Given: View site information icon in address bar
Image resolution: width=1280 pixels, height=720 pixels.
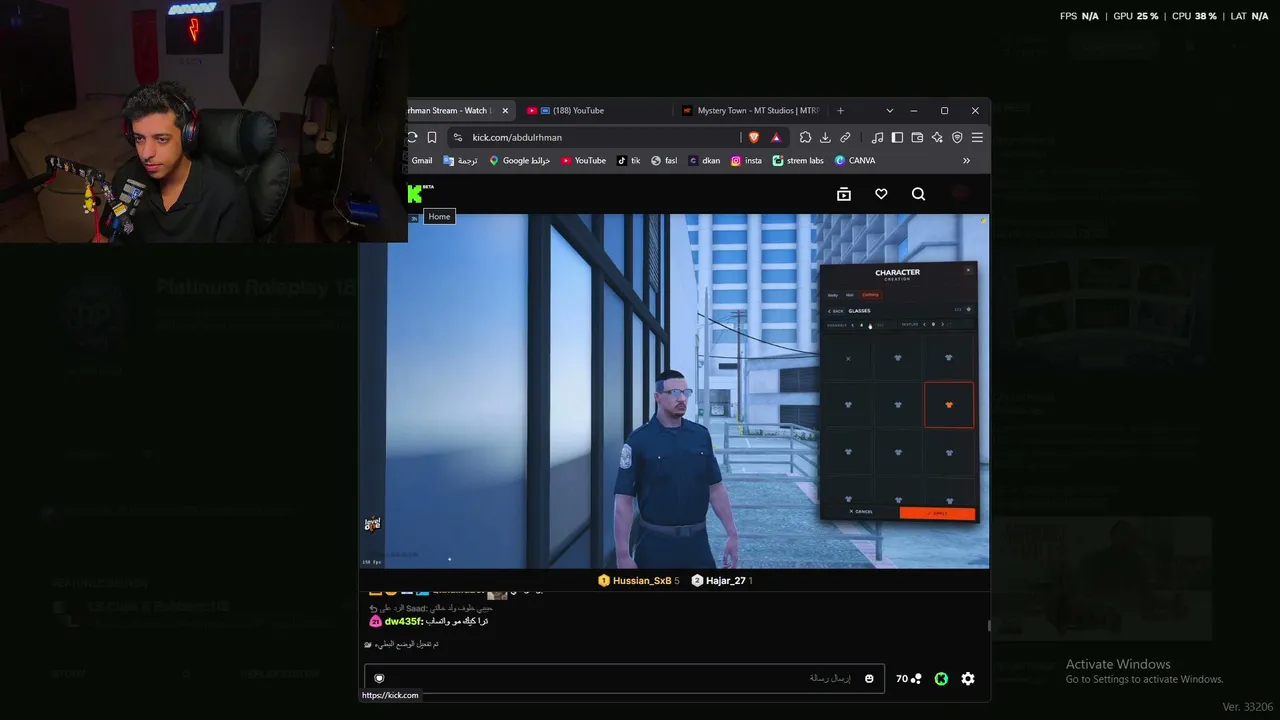Looking at the screenshot, I should (x=458, y=137).
